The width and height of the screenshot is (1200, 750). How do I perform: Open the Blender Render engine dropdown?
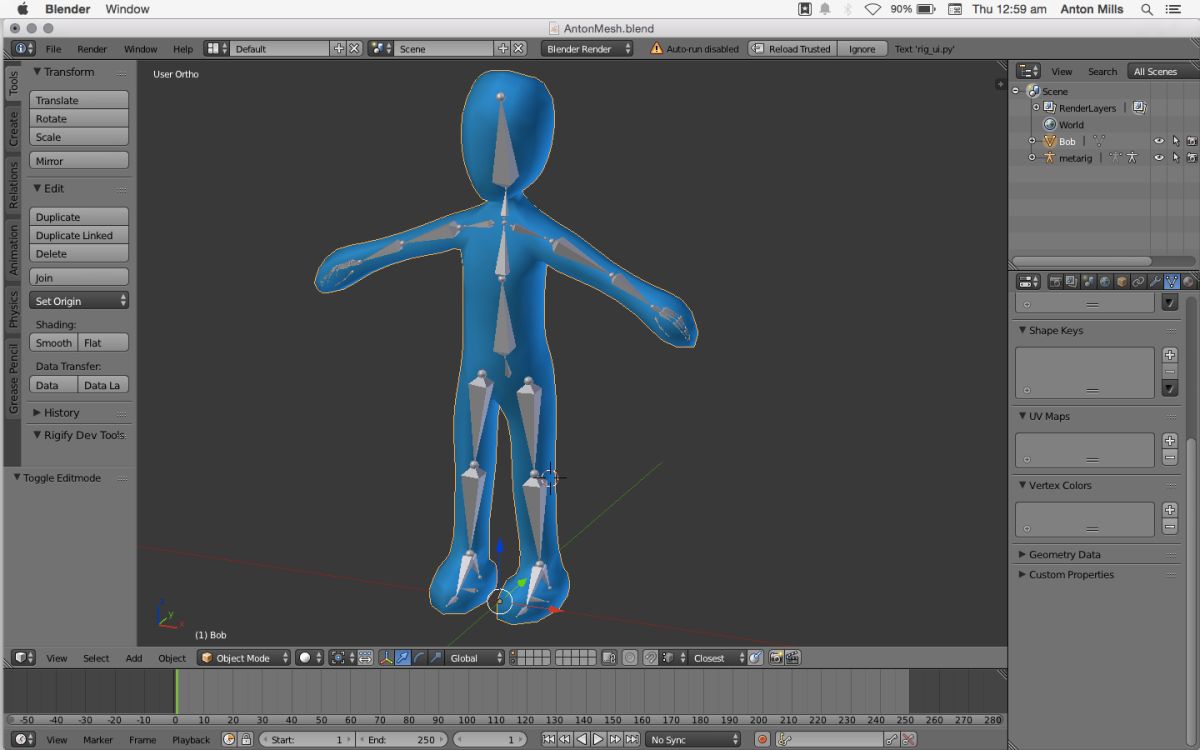[588, 48]
